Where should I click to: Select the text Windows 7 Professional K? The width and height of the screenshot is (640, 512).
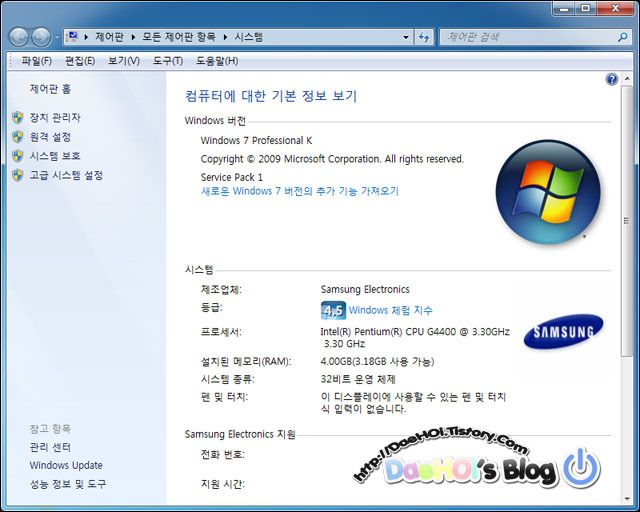256,140
